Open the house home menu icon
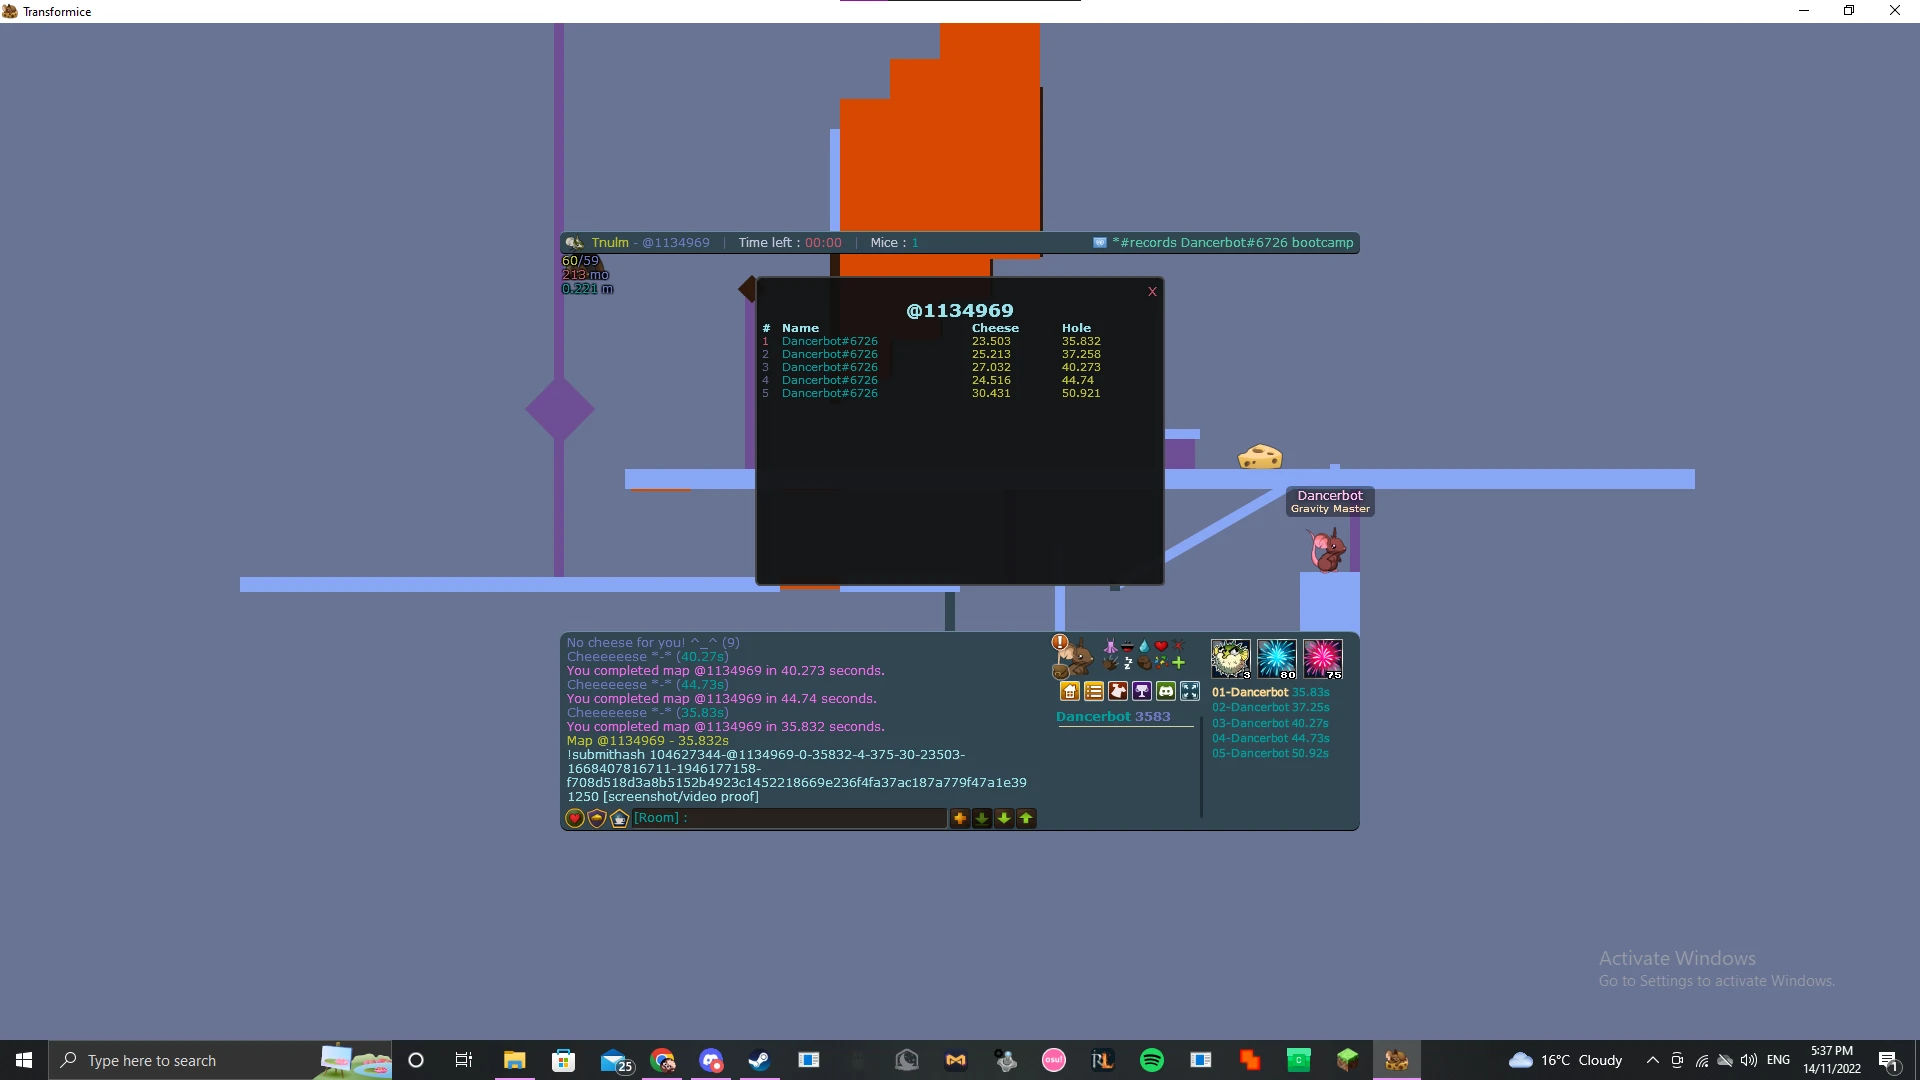This screenshot has height=1080, width=1920. 1070,691
